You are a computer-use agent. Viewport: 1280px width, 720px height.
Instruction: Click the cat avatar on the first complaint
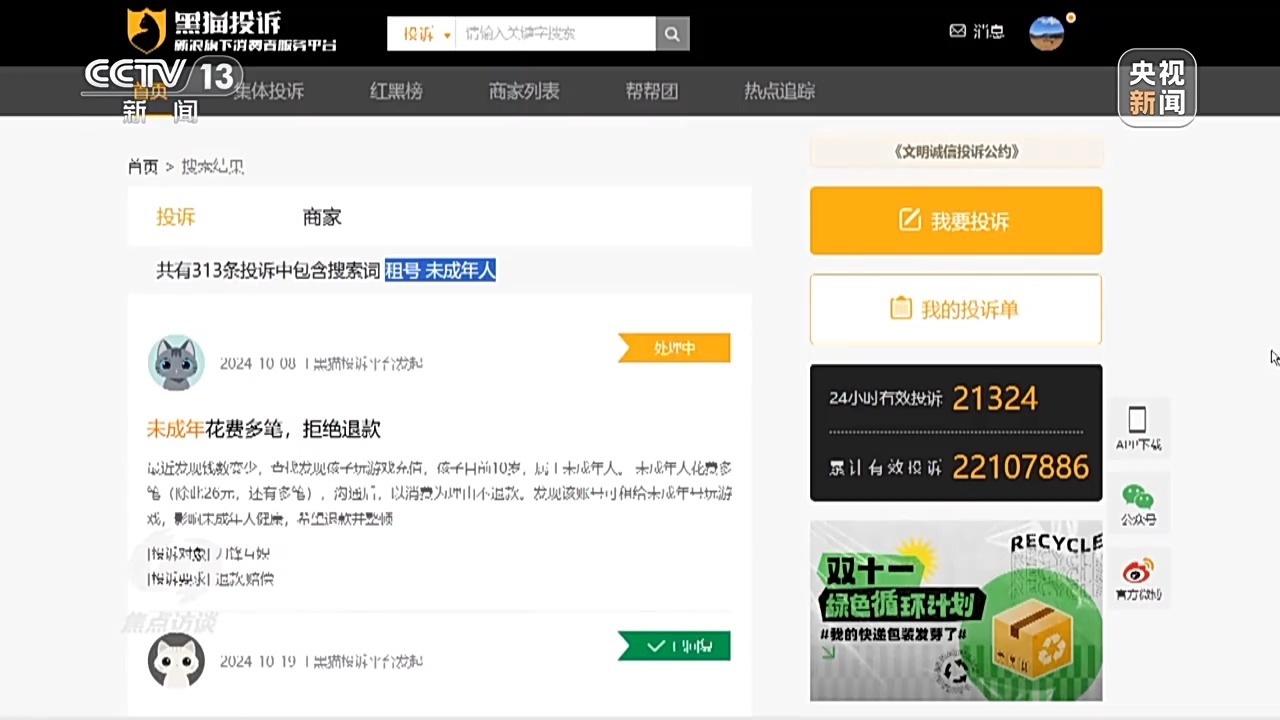176,363
